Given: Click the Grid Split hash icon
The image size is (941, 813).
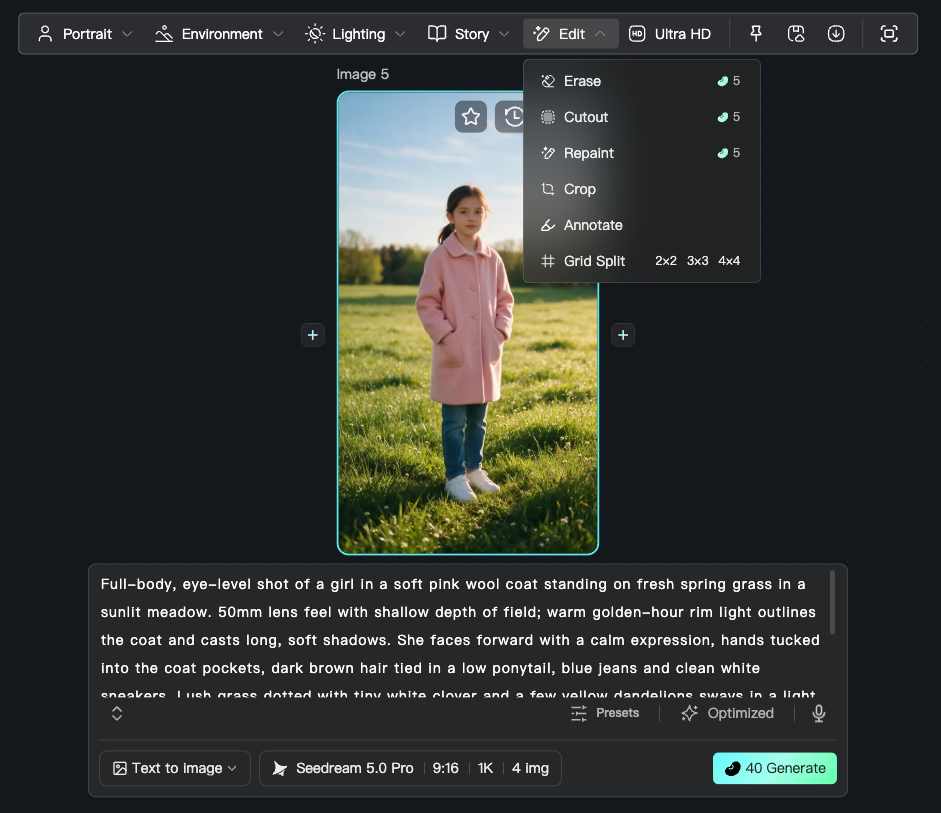Looking at the screenshot, I should (548, 261).
